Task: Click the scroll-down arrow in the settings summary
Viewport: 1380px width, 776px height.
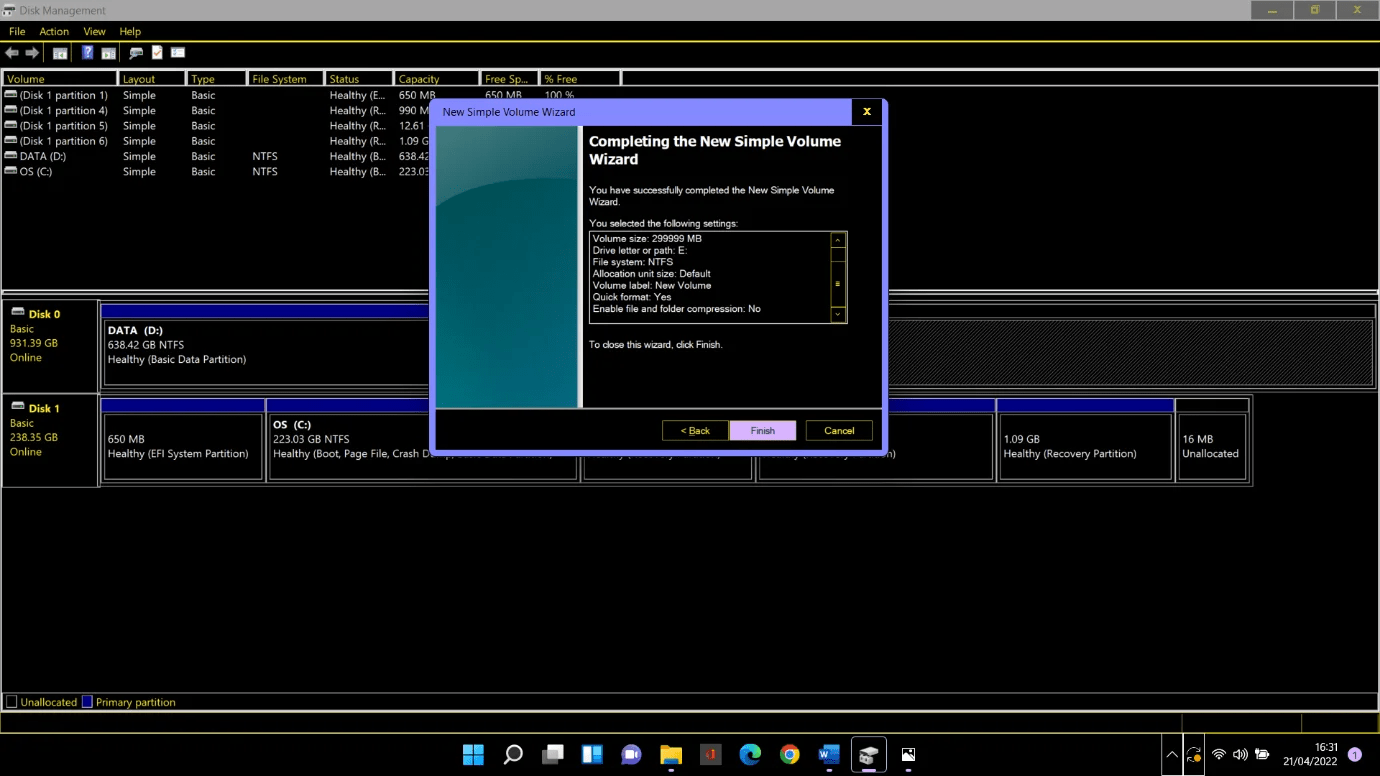Action: (837, 315)
